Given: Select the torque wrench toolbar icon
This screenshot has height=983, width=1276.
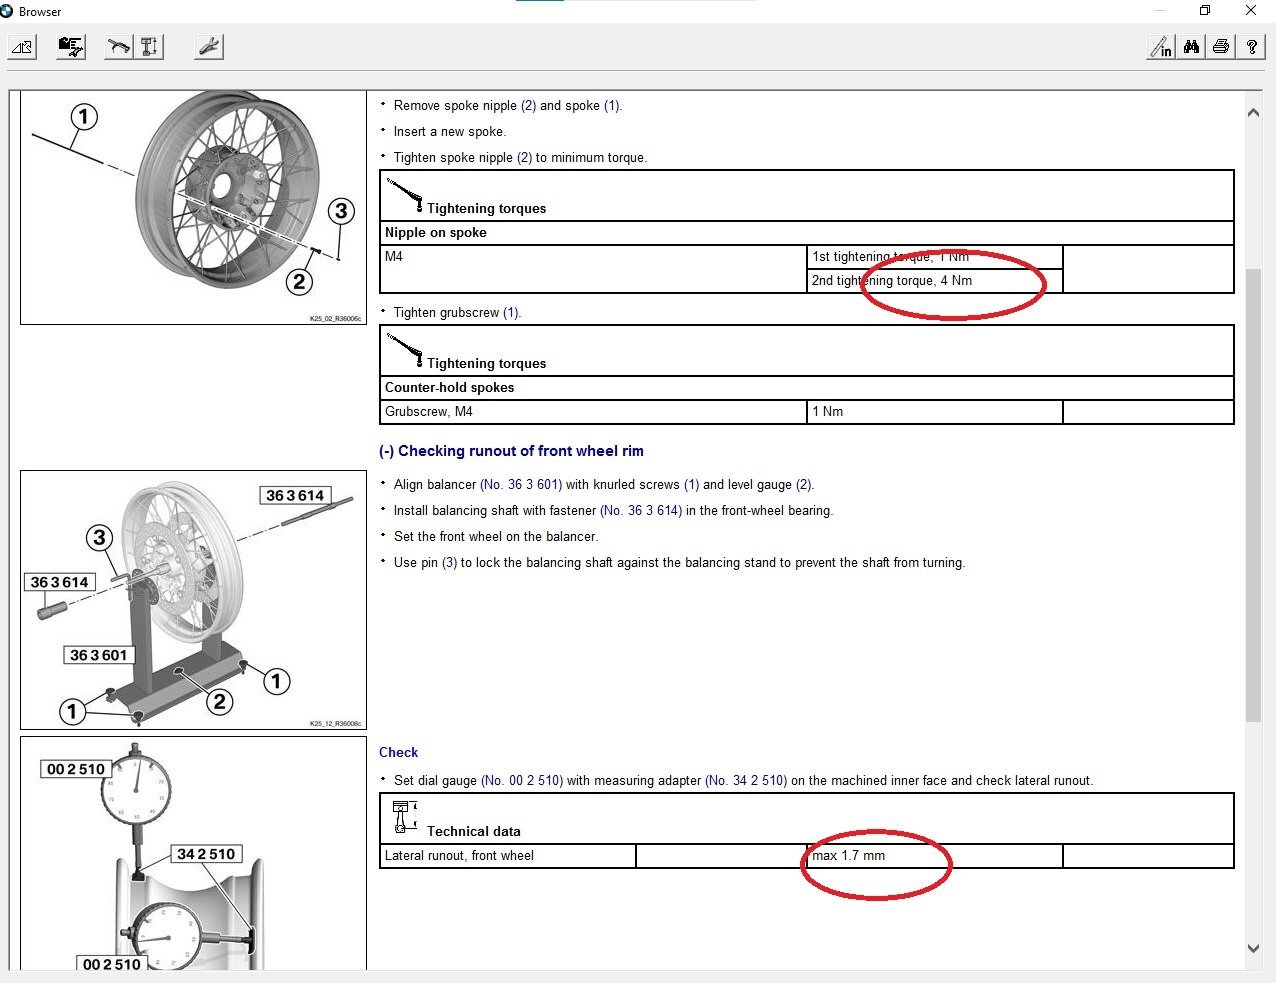Looking at the screenshot, I should click(x=119, y=47).
